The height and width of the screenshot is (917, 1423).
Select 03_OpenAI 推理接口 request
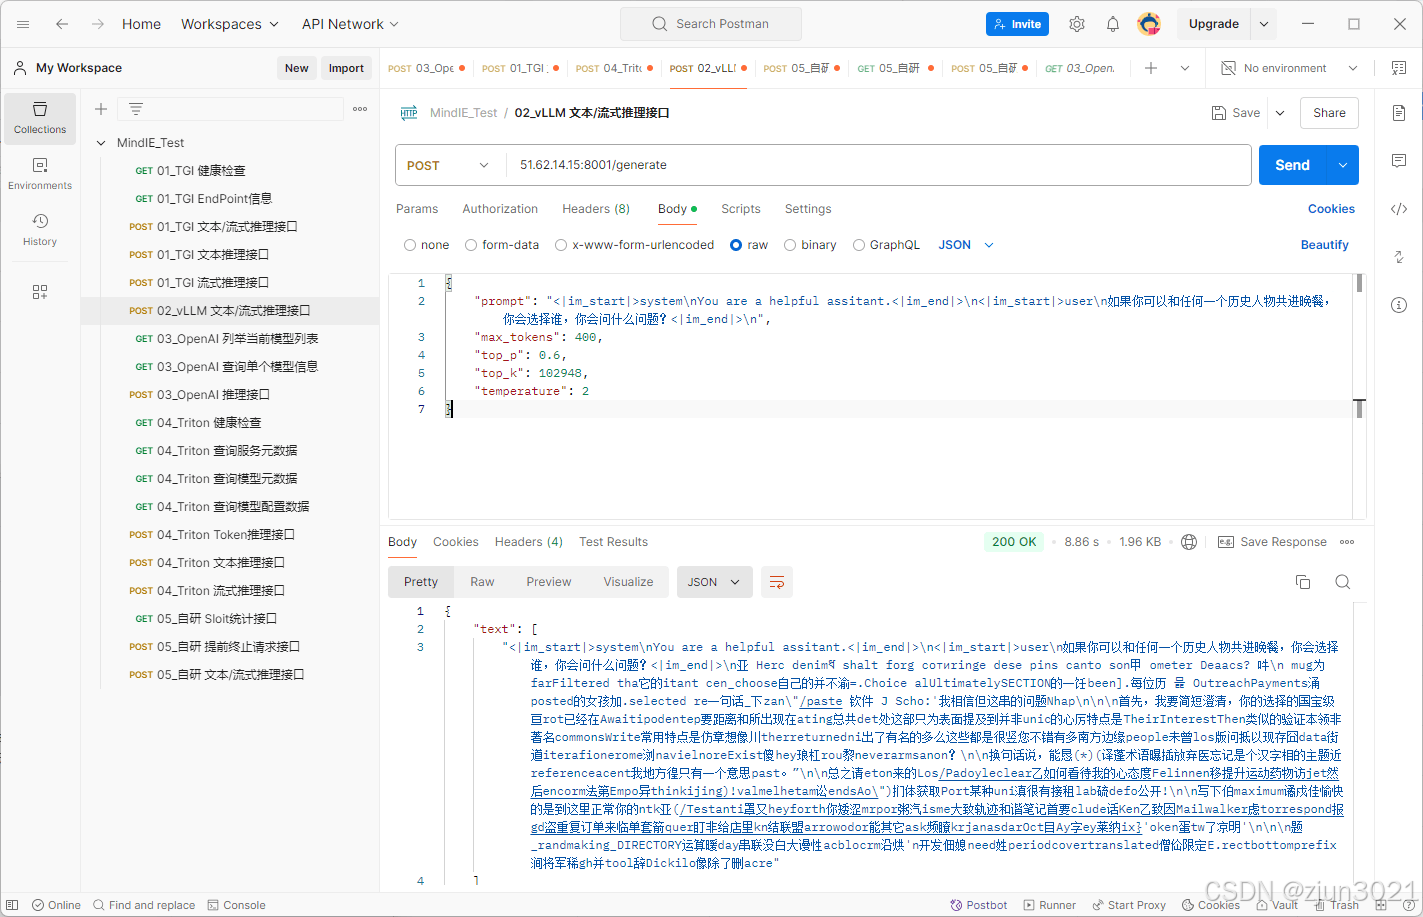(x=230, y=395)
